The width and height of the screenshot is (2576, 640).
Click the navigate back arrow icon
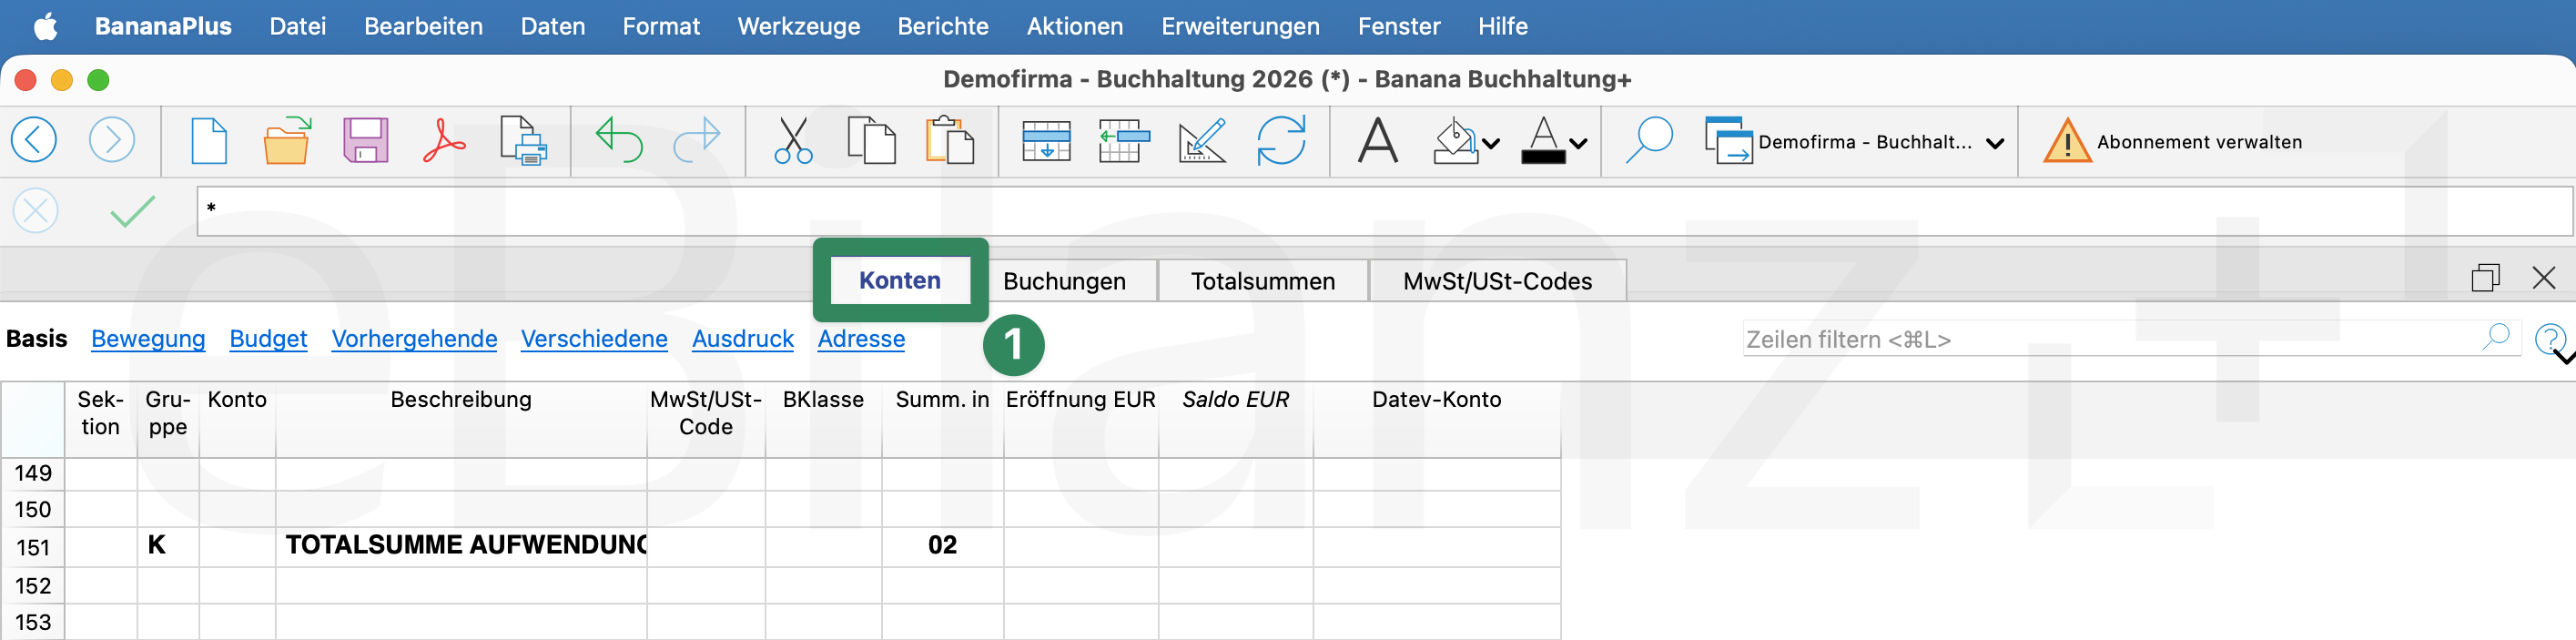[34, 141]
